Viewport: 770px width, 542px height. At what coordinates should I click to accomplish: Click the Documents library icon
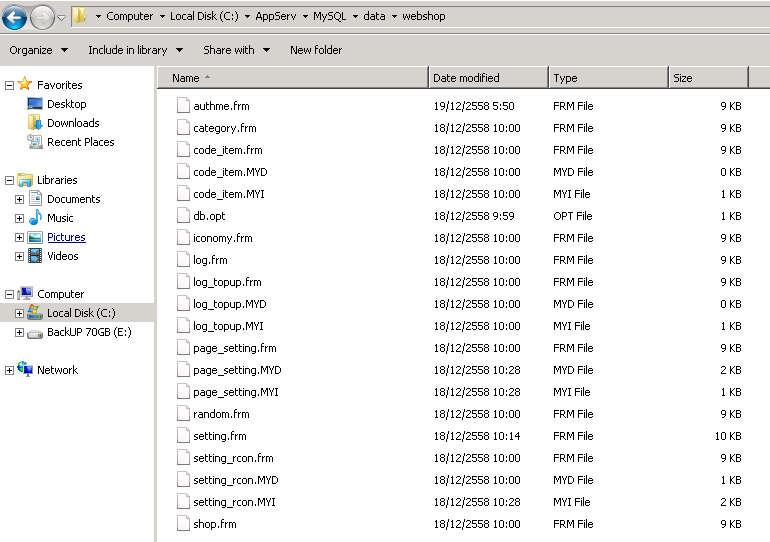coord(35,198)
